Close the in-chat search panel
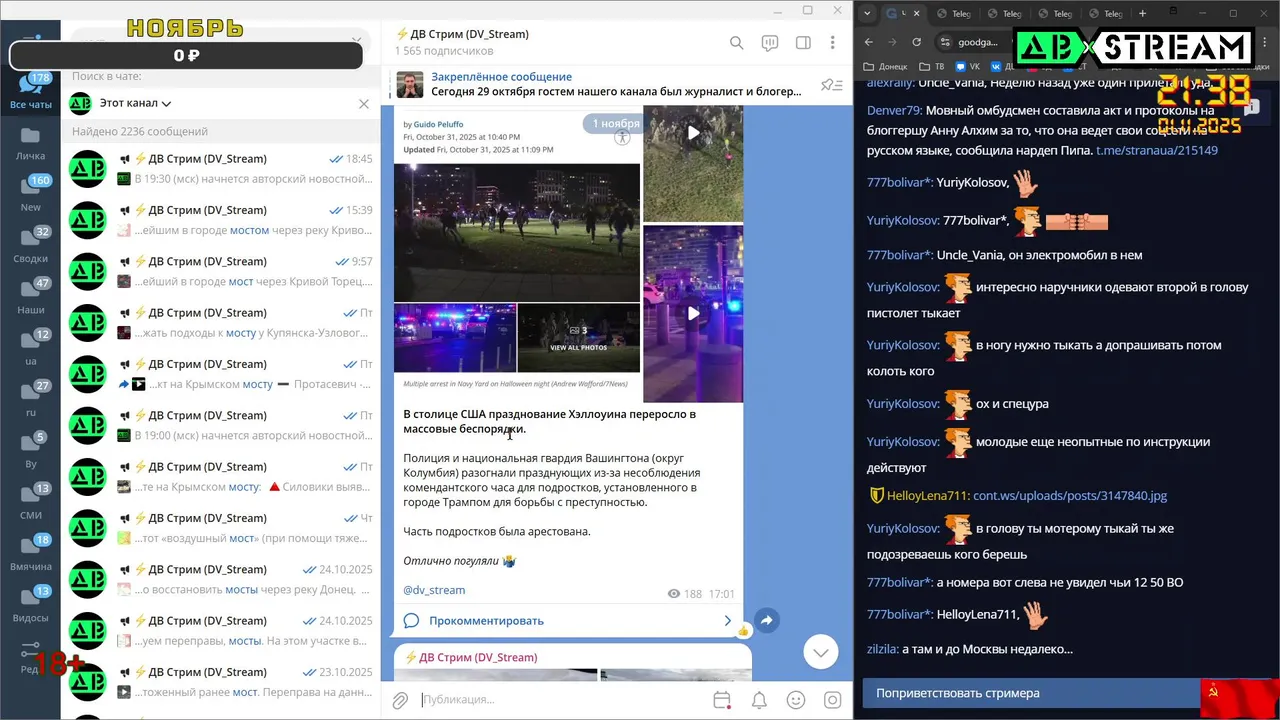The height and width of the screenshot is (720, 1280). [364, 103]
